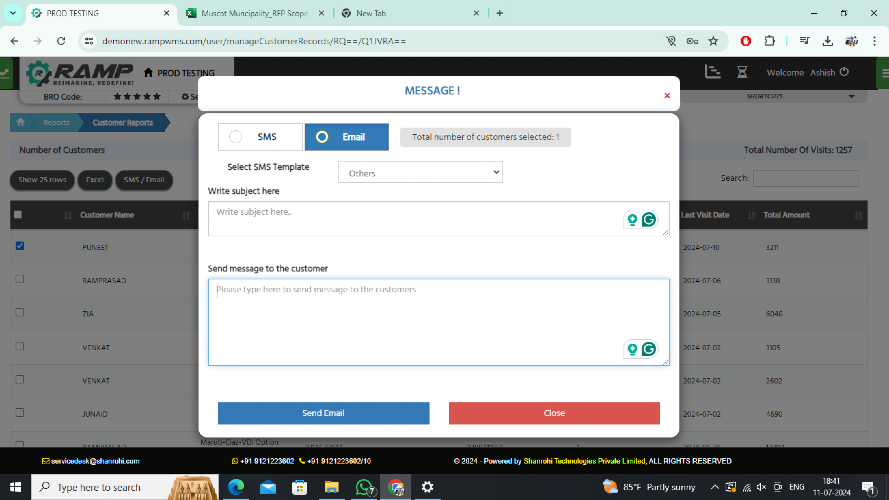Click the RAMP logo

coord(80,73)
